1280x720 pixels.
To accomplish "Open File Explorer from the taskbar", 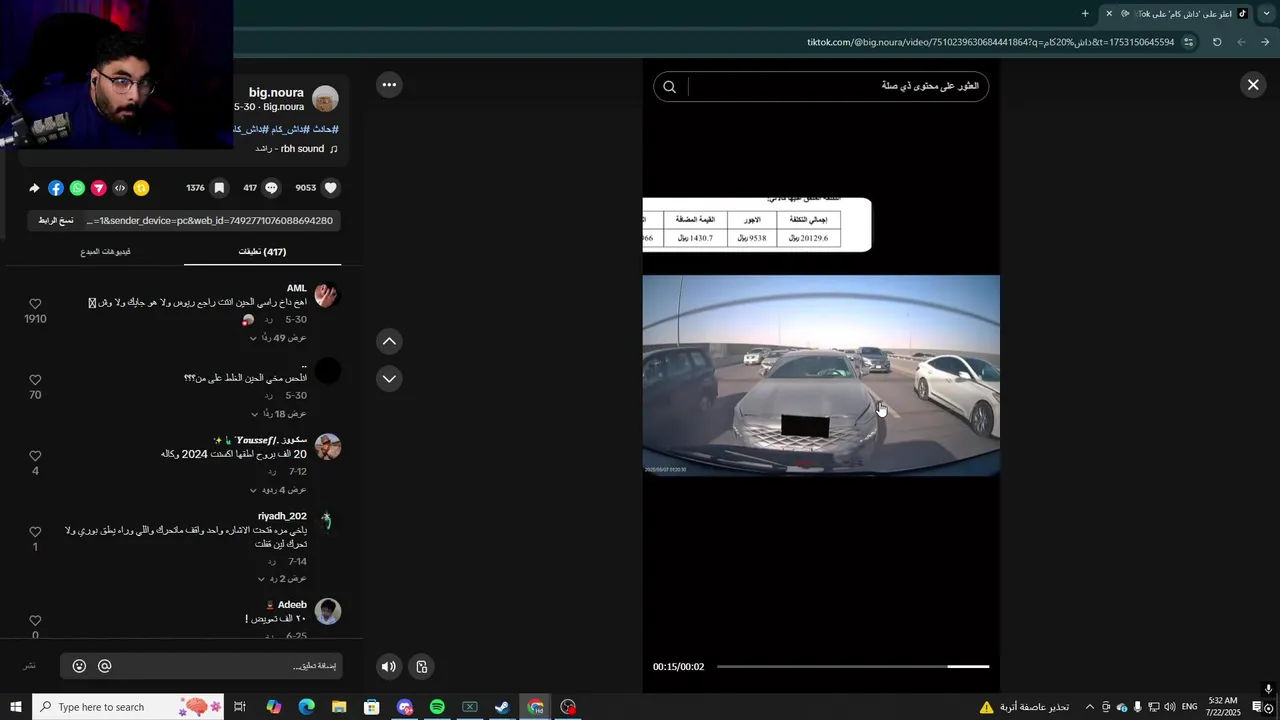I will tap(339, 707).
